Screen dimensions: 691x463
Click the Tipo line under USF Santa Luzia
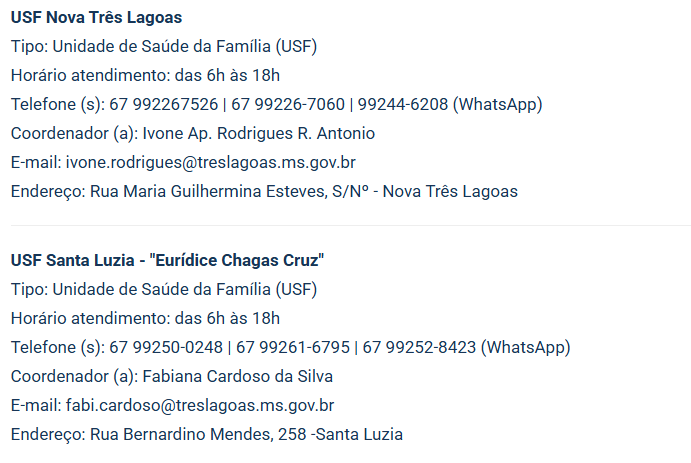164,290
